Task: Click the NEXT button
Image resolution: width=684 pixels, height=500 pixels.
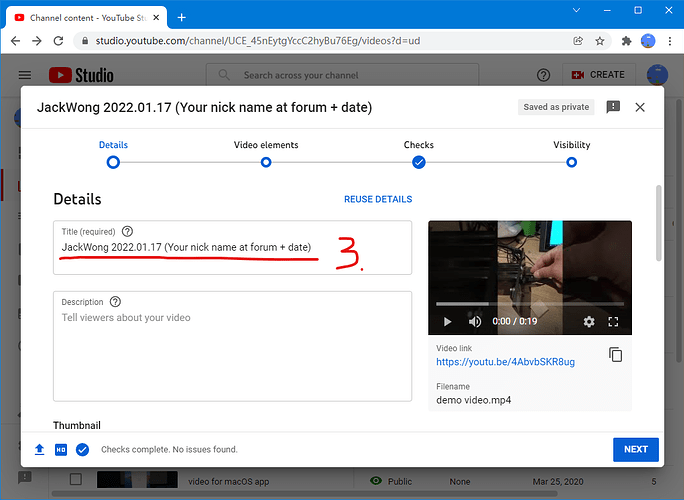Action: pyautogui.click(x=636, y=449)
